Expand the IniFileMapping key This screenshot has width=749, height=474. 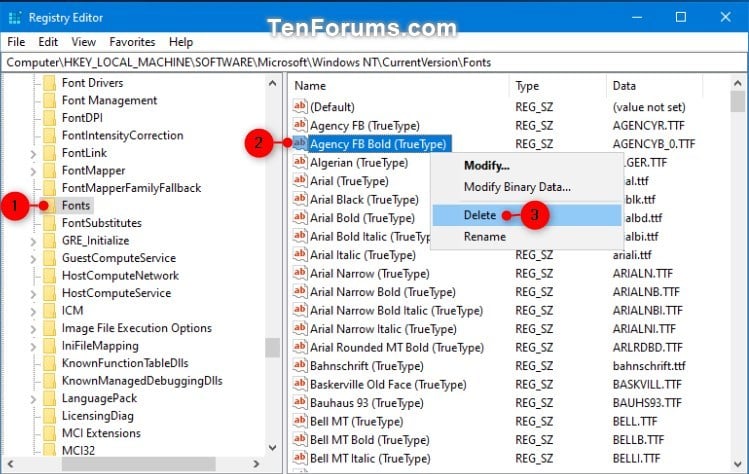coord(33,346)
